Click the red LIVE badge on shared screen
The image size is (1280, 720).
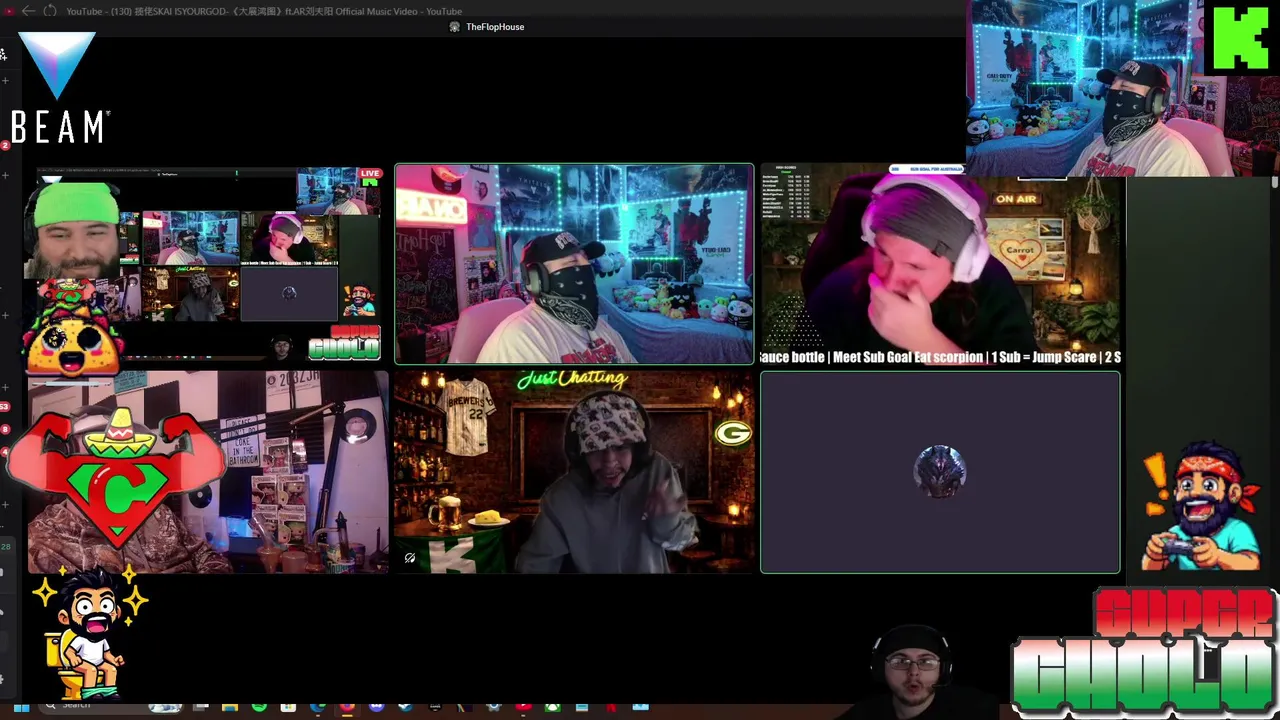coord(370,174)
